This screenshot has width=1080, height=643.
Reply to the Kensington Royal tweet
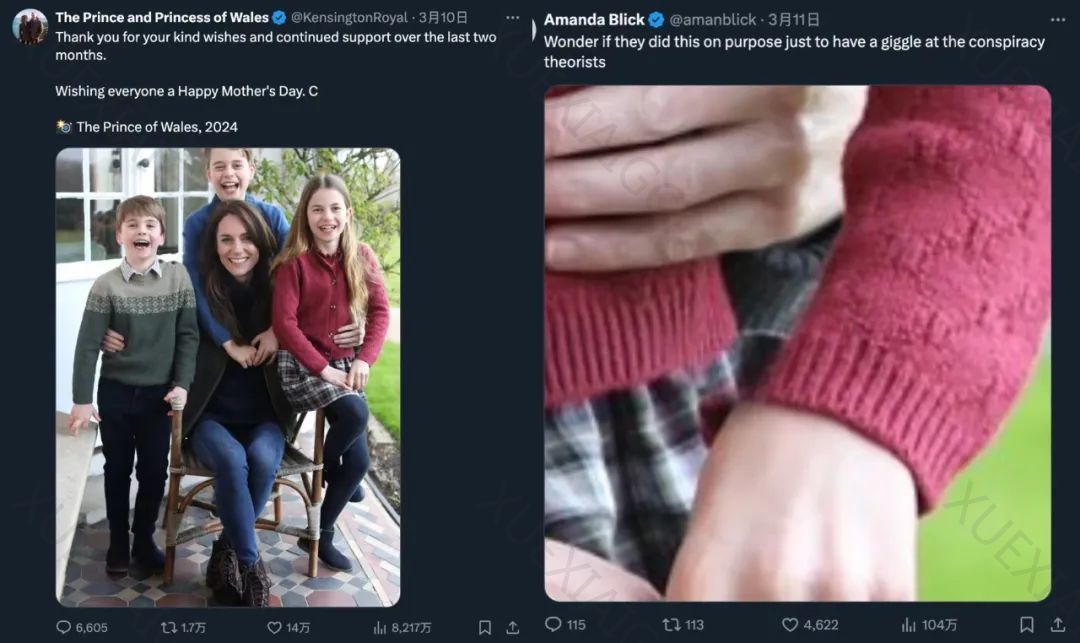pyautogui.click(x=65, y=627)
